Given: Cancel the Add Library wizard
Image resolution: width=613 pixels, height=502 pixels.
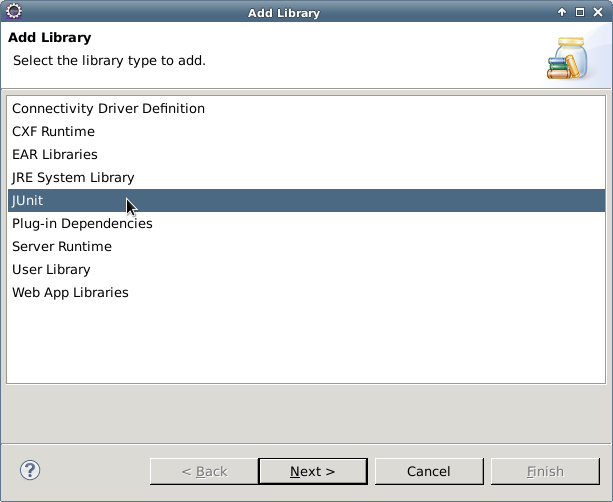Looking at the screenshot, I should (429, 472).
